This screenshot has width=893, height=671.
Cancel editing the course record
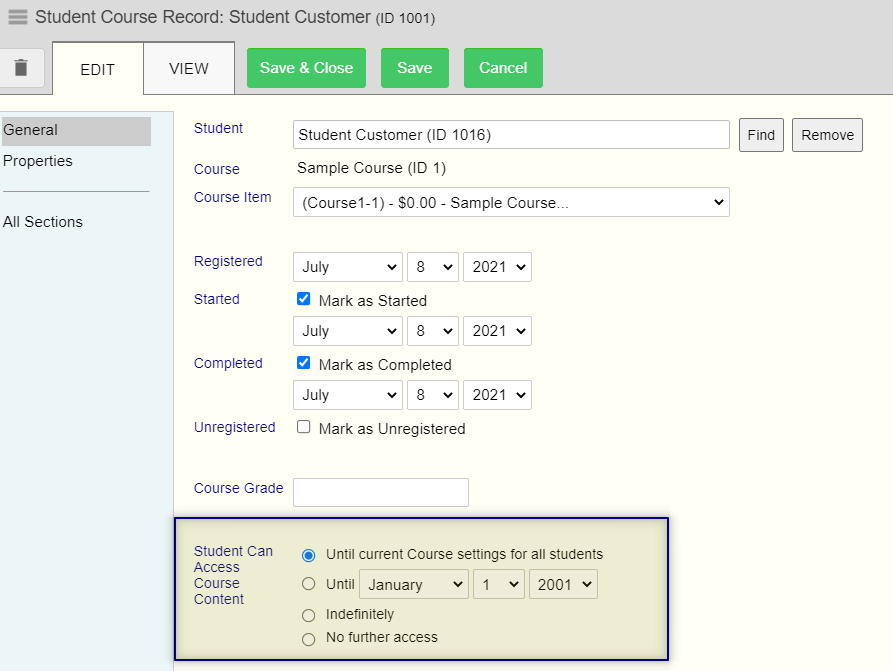[x=503, y=68]
